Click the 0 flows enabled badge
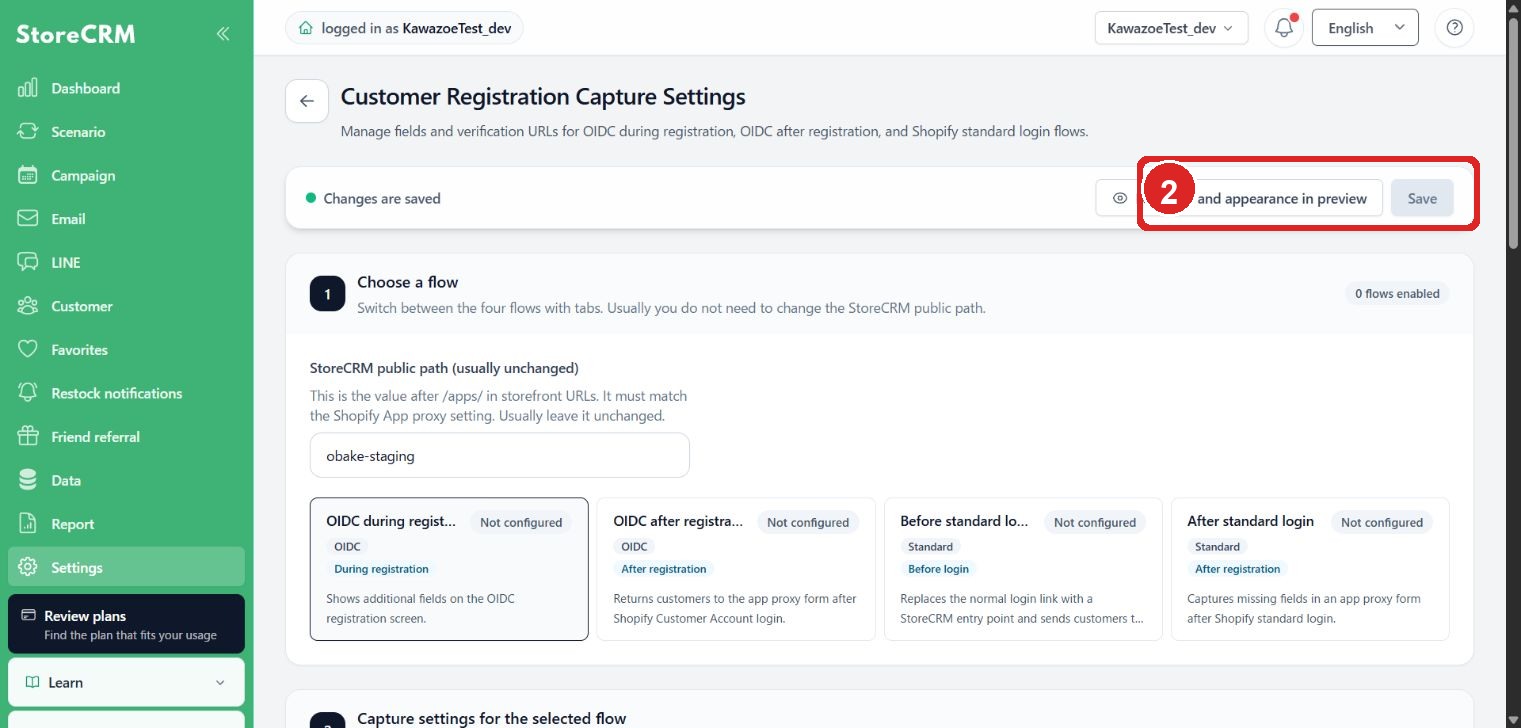1521x728 pixels. [1397, 294]
